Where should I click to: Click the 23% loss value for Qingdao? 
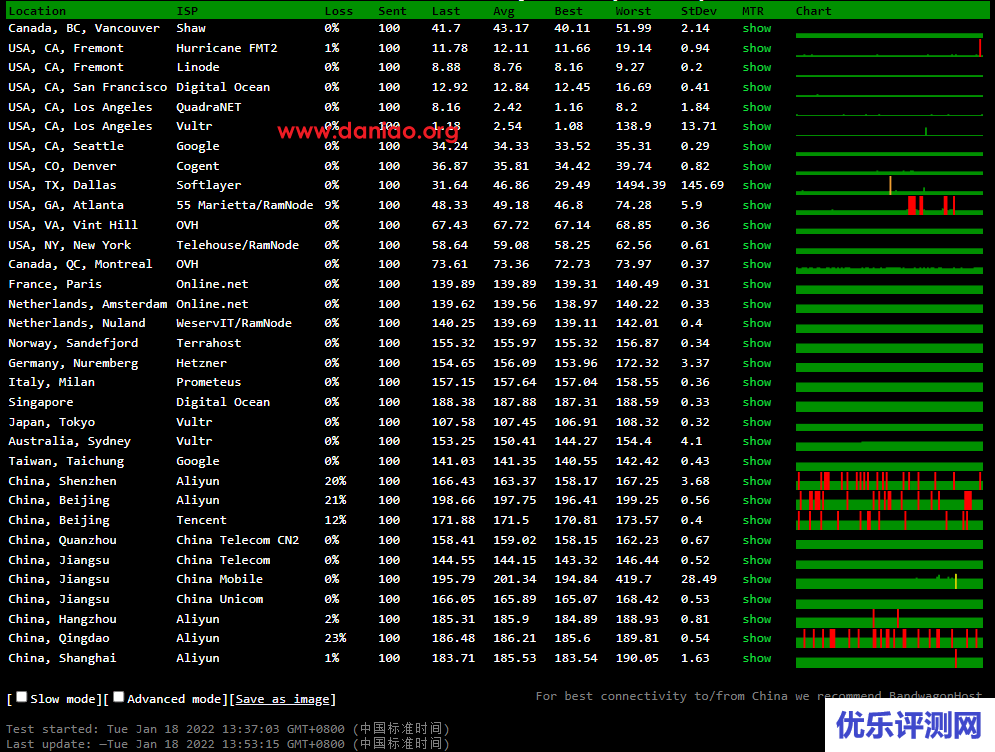pyautogui.click(x=335, y=638)
